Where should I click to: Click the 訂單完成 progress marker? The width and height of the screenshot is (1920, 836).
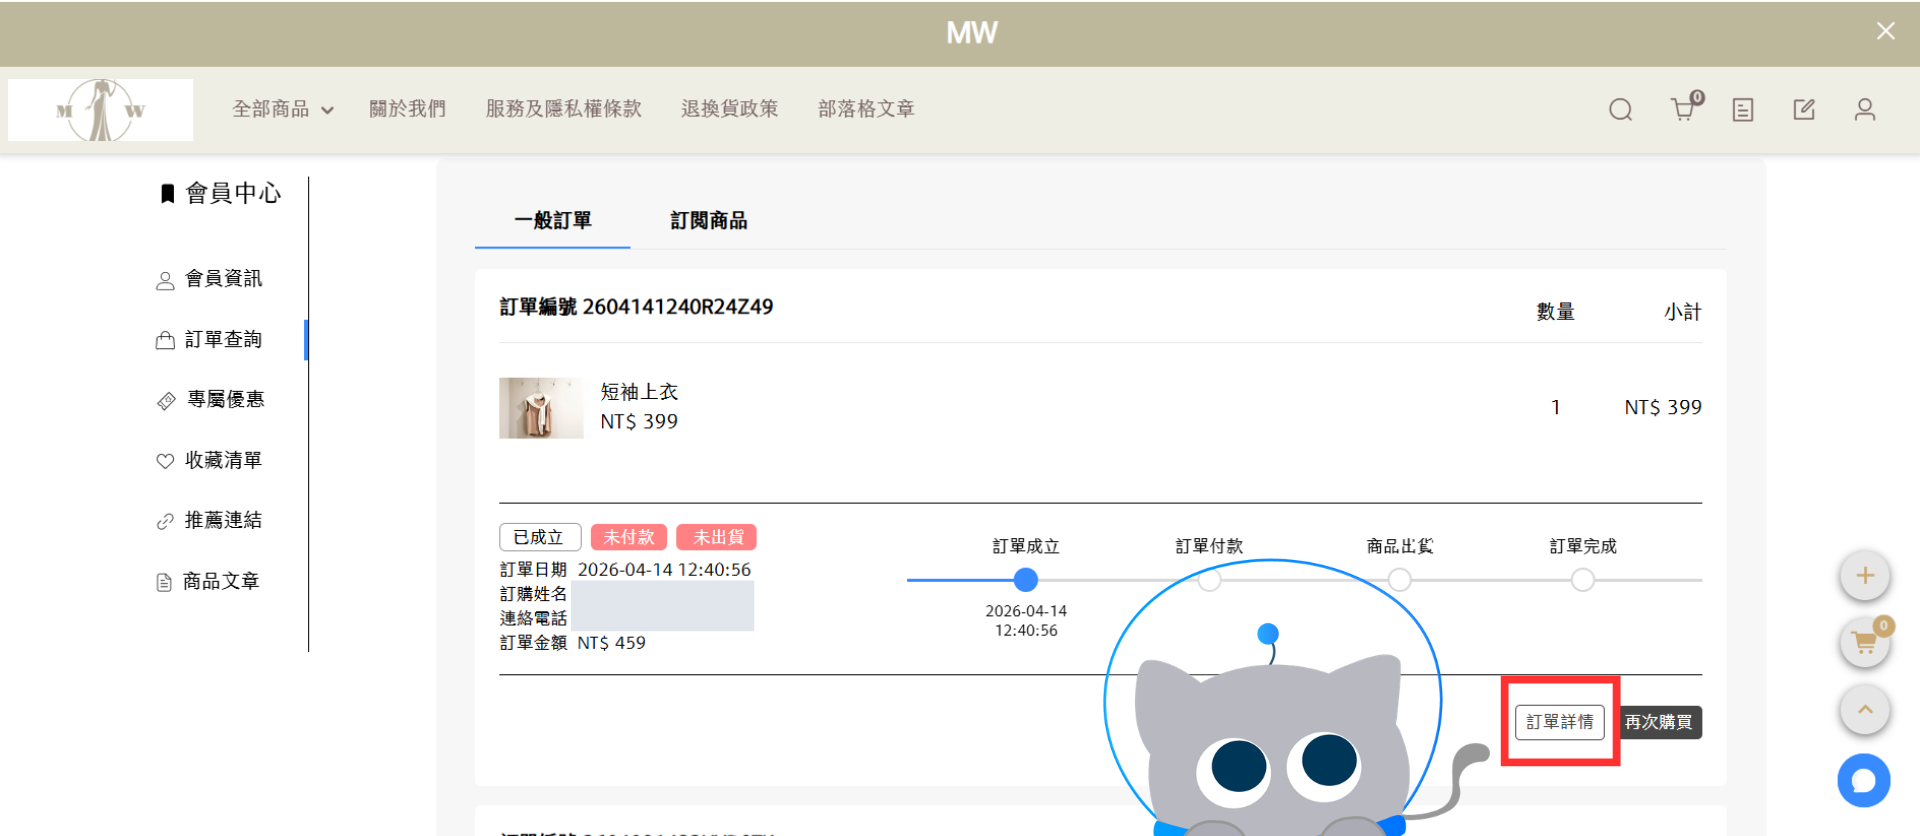[1583, 580]
